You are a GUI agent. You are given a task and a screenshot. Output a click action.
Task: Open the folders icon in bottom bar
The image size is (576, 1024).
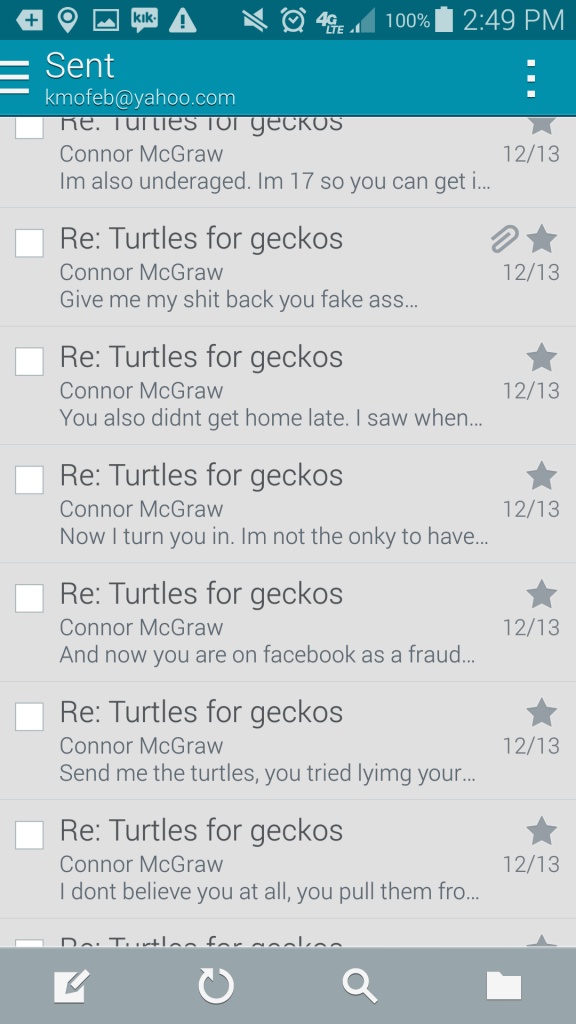[504, 985]
